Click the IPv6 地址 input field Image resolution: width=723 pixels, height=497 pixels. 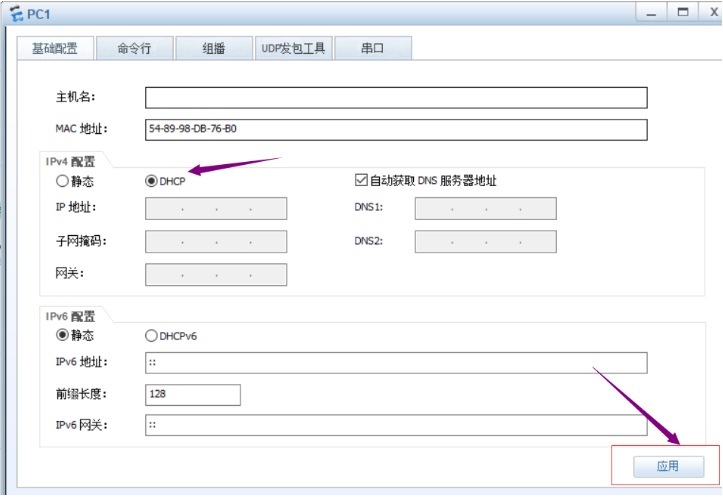396,363
